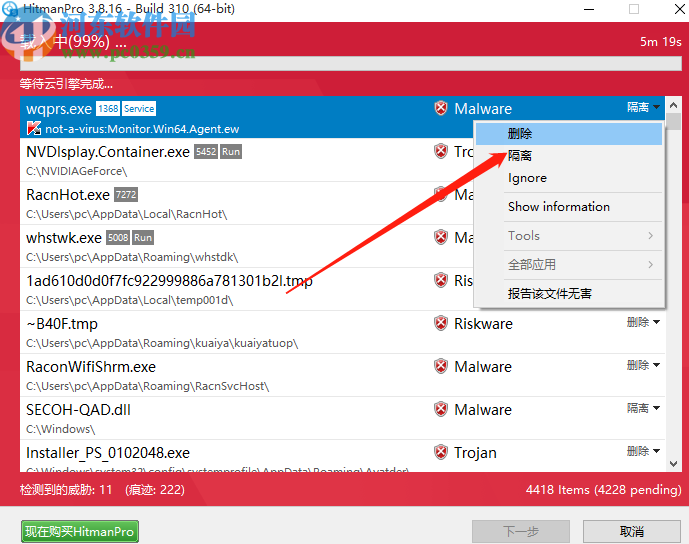
Task: Click the shield icon in the whstwk.exe row
Action: (441, 237)
